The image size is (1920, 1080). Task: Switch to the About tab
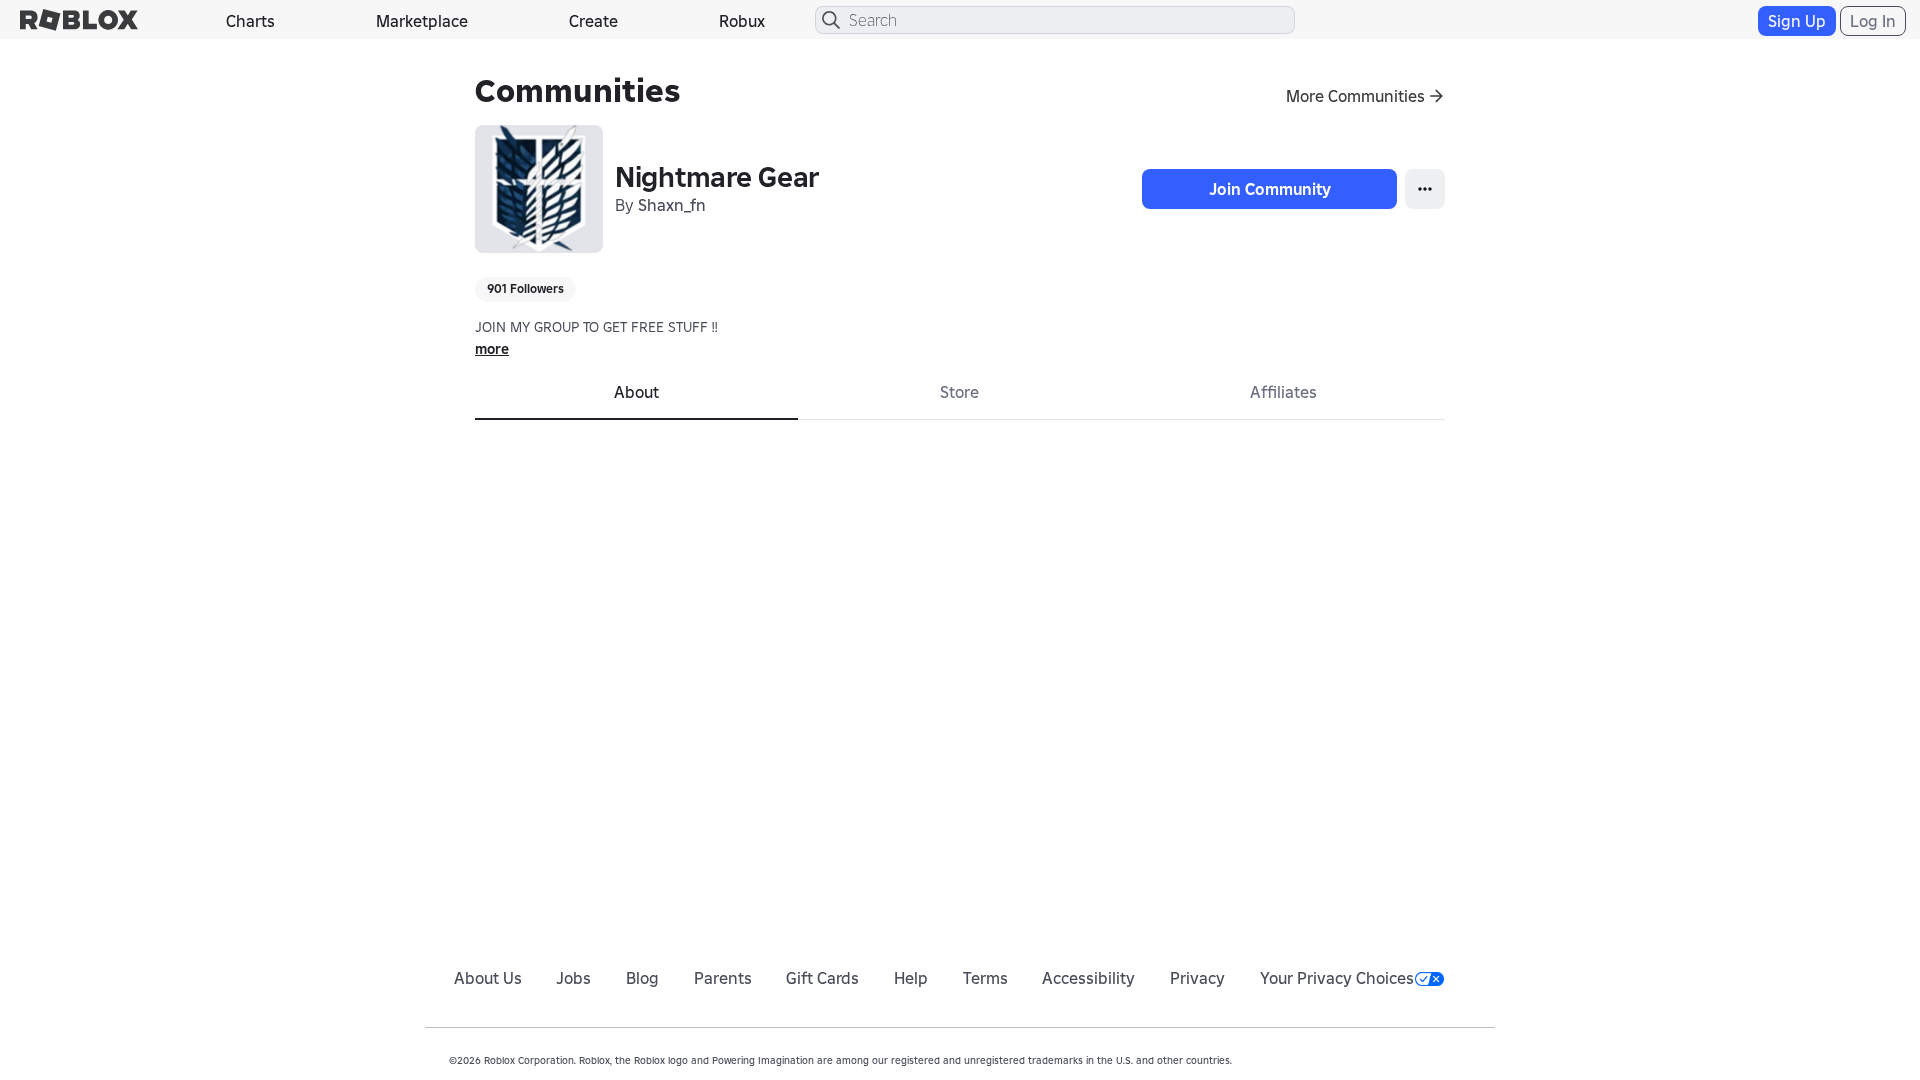(636, 393)
